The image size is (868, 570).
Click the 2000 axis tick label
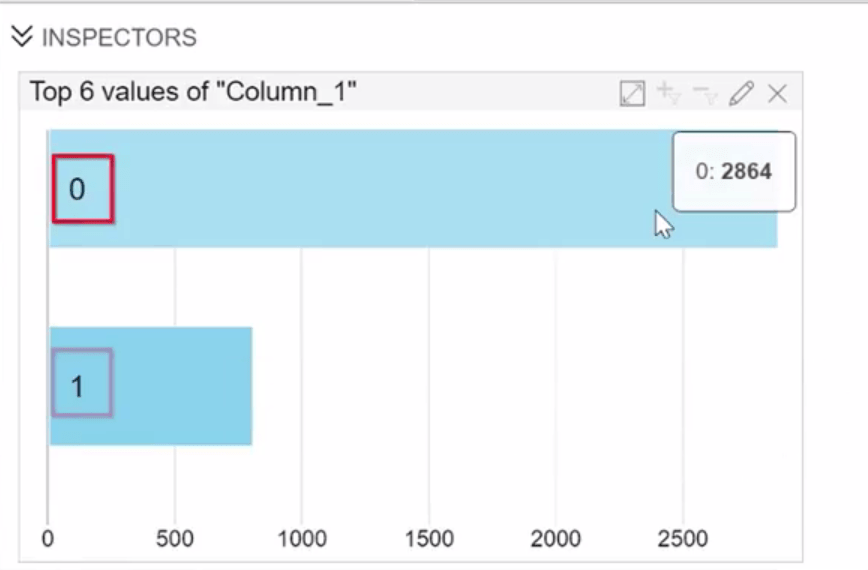point(556,539)
